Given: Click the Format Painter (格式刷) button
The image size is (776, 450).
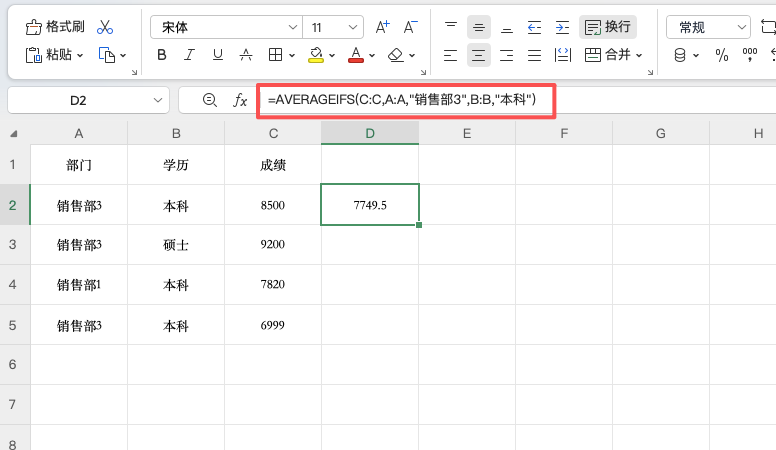Looking at the screenshot, I should (54, 27).
